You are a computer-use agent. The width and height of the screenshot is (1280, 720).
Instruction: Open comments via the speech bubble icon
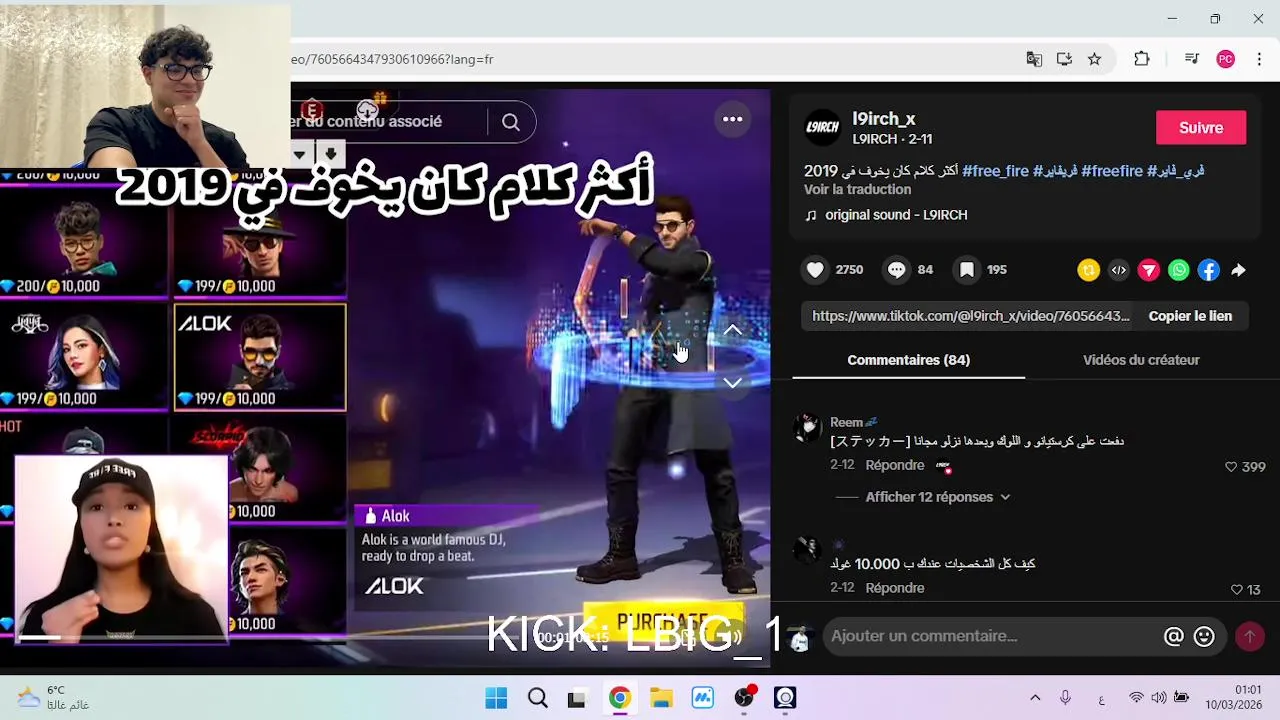[896, 270]
